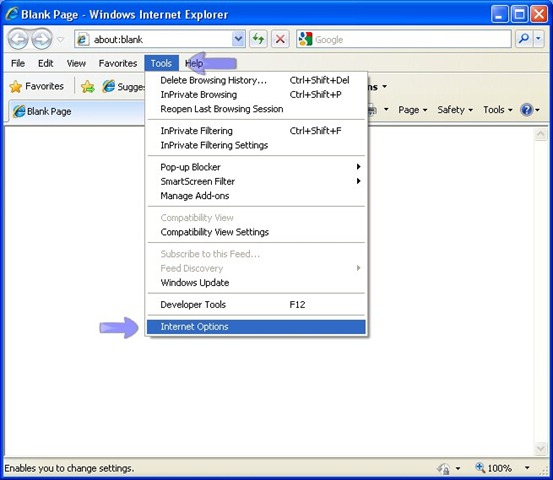The height and width of the screenshot is (480, 553).
Task: Open the File menu
Action: tap(18, 63)
